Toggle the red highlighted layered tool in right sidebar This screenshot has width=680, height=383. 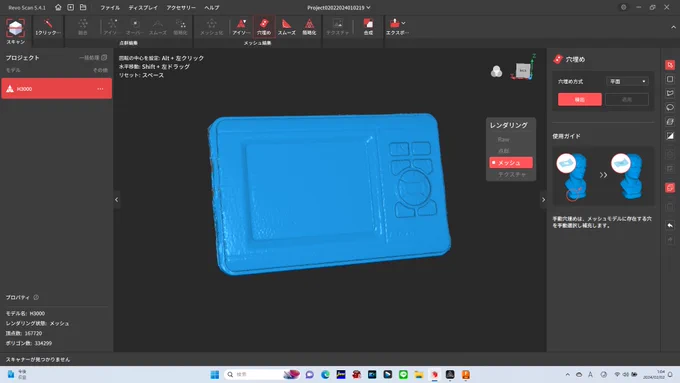pyautogui.click(x=670, y=188)
